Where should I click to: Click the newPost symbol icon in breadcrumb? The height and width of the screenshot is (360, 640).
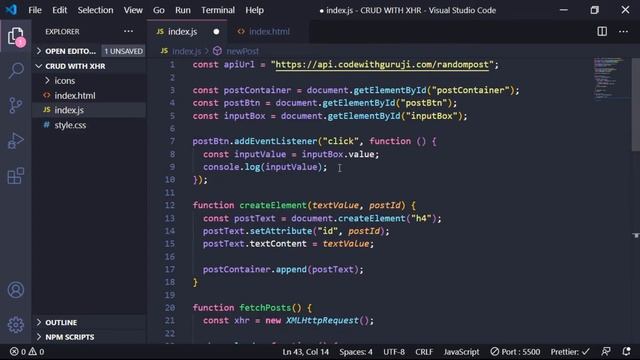(x=217, y=51)
